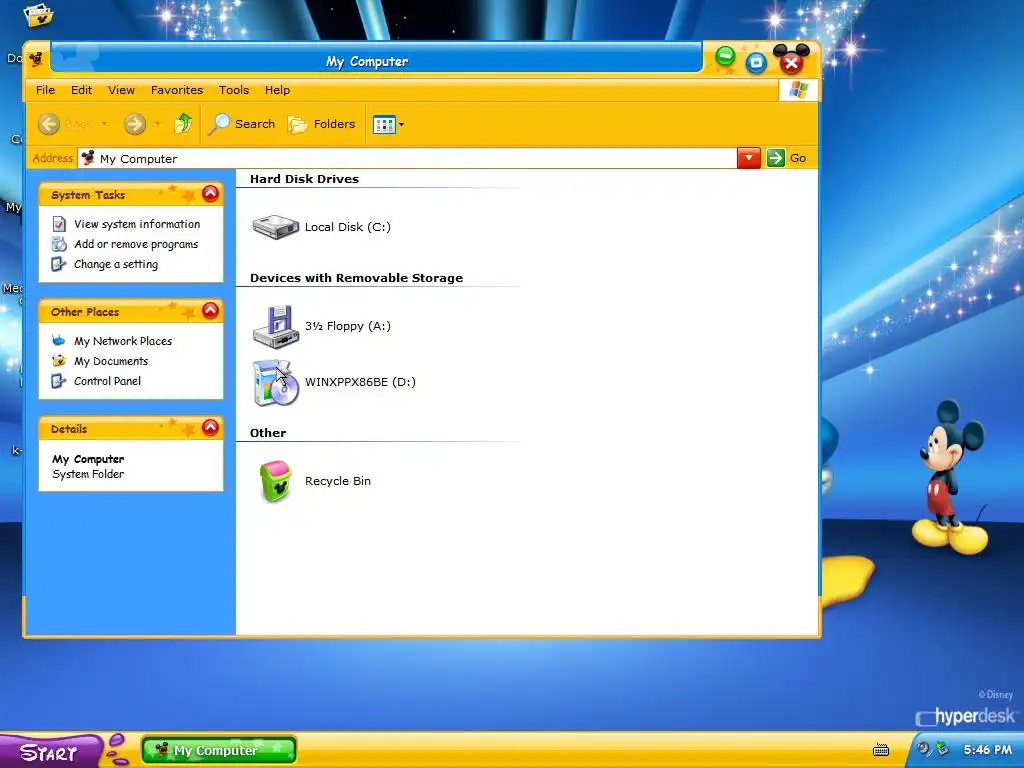
Task: Click the second system tray icon
Action: (942, 748)
